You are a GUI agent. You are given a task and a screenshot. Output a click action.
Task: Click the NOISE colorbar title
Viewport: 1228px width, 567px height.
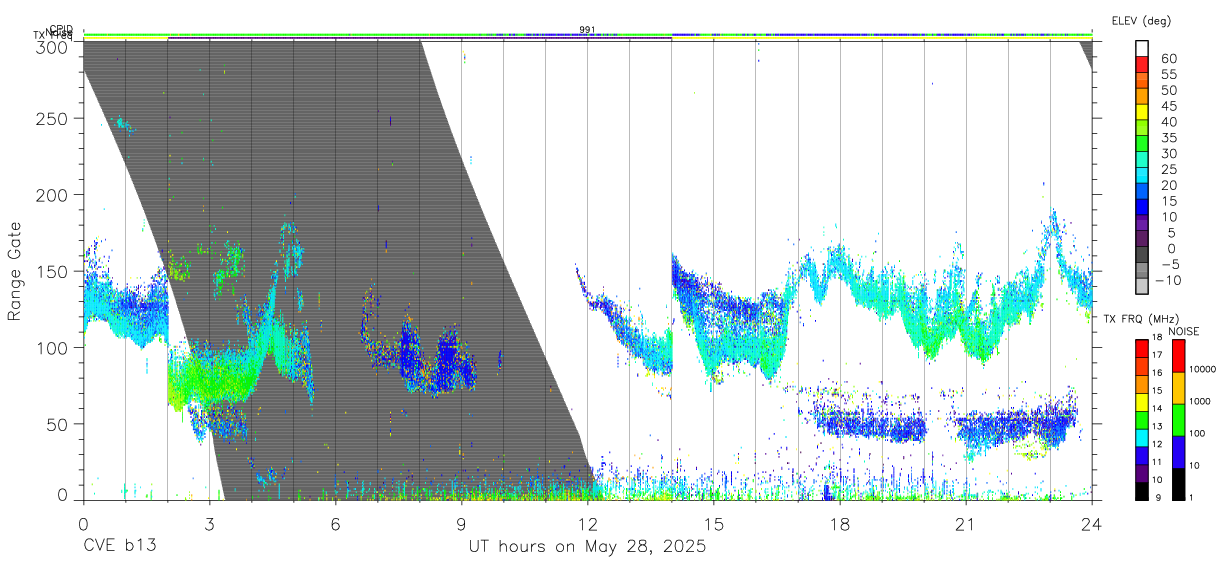(x=1184, y=331)
